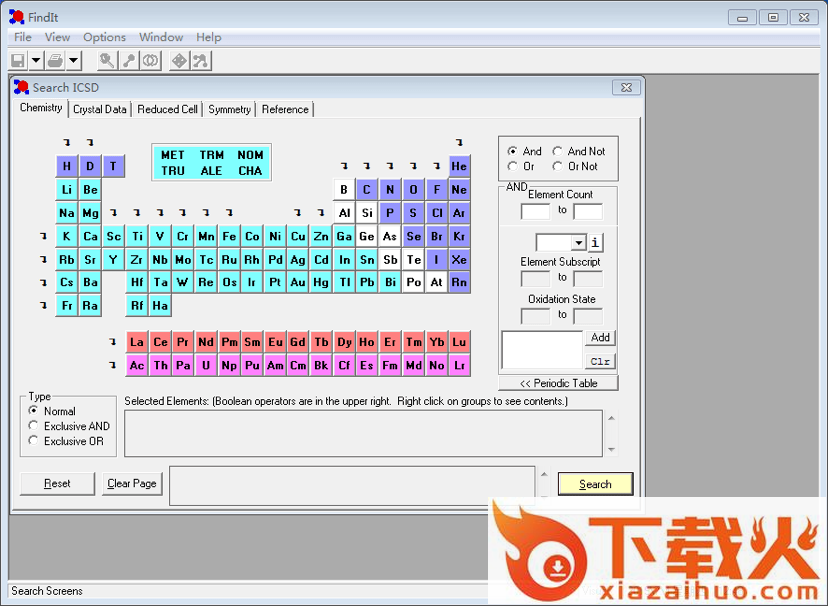Click the Clr button
The width and height of the screenshot is (828, 606).
[x=600, y=362]
